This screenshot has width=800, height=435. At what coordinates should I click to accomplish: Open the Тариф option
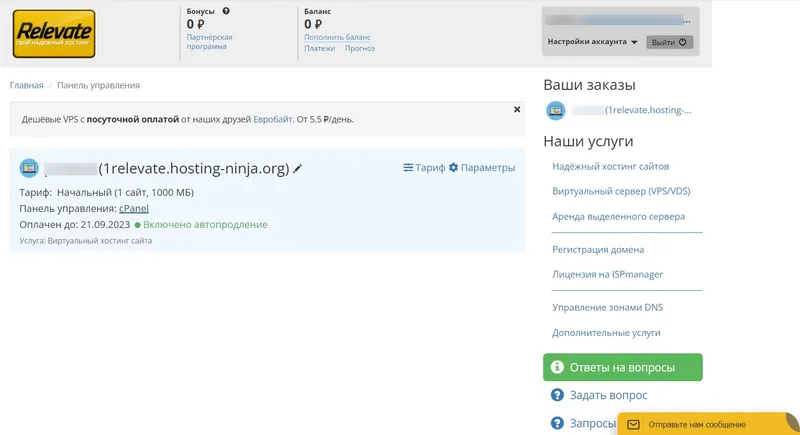coord(424,168)
